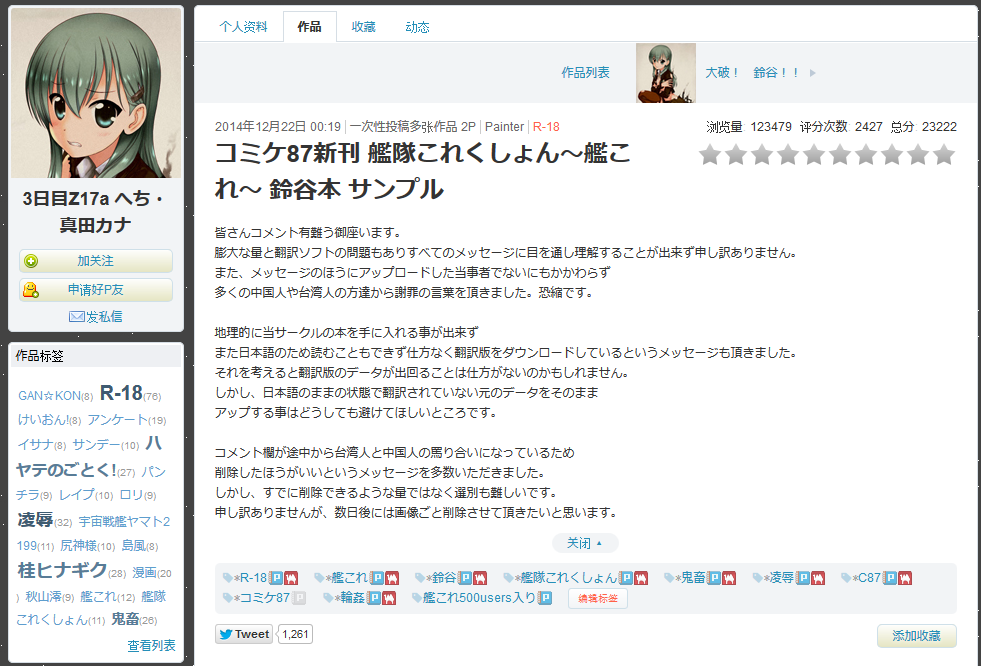The image size is (981, 666).
Task: Rate the artwork with the fifth star
Action: [814, 155]
